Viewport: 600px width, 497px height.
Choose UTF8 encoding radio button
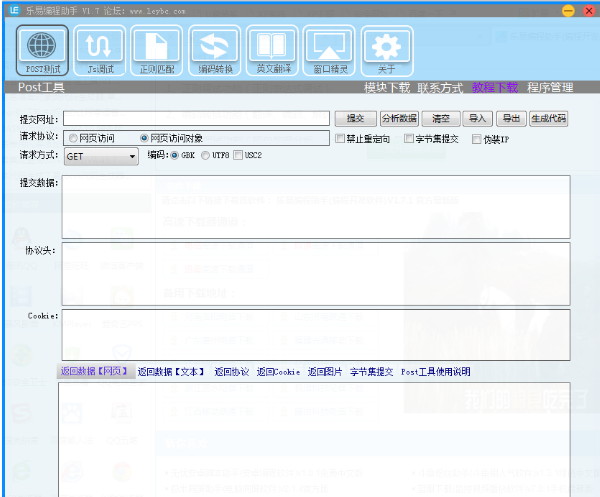[x=206, y=156]
